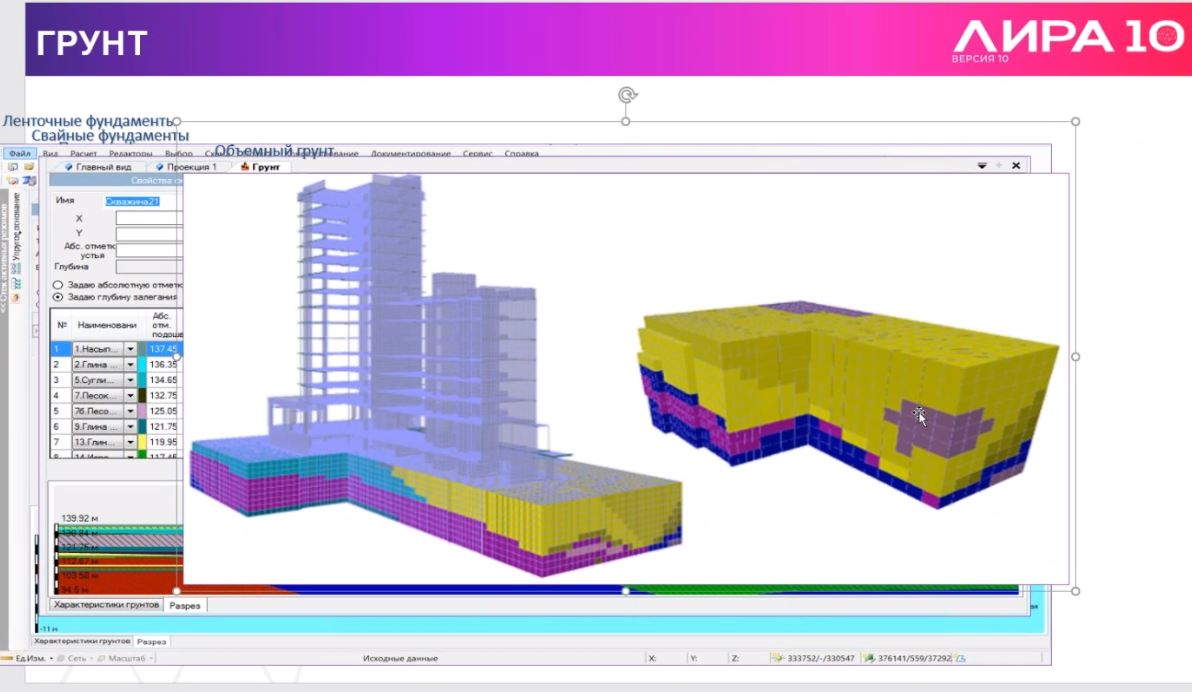1192x692 pixels.
Task: Select radio option Задаю глубину залегания
Action: coord(58,297)
